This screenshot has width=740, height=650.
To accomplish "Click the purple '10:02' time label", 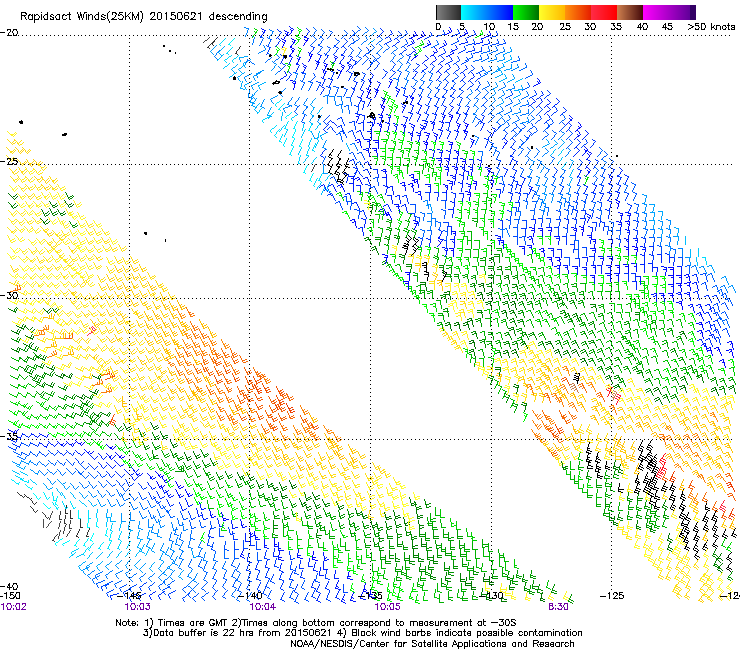I will pos(14,607).
